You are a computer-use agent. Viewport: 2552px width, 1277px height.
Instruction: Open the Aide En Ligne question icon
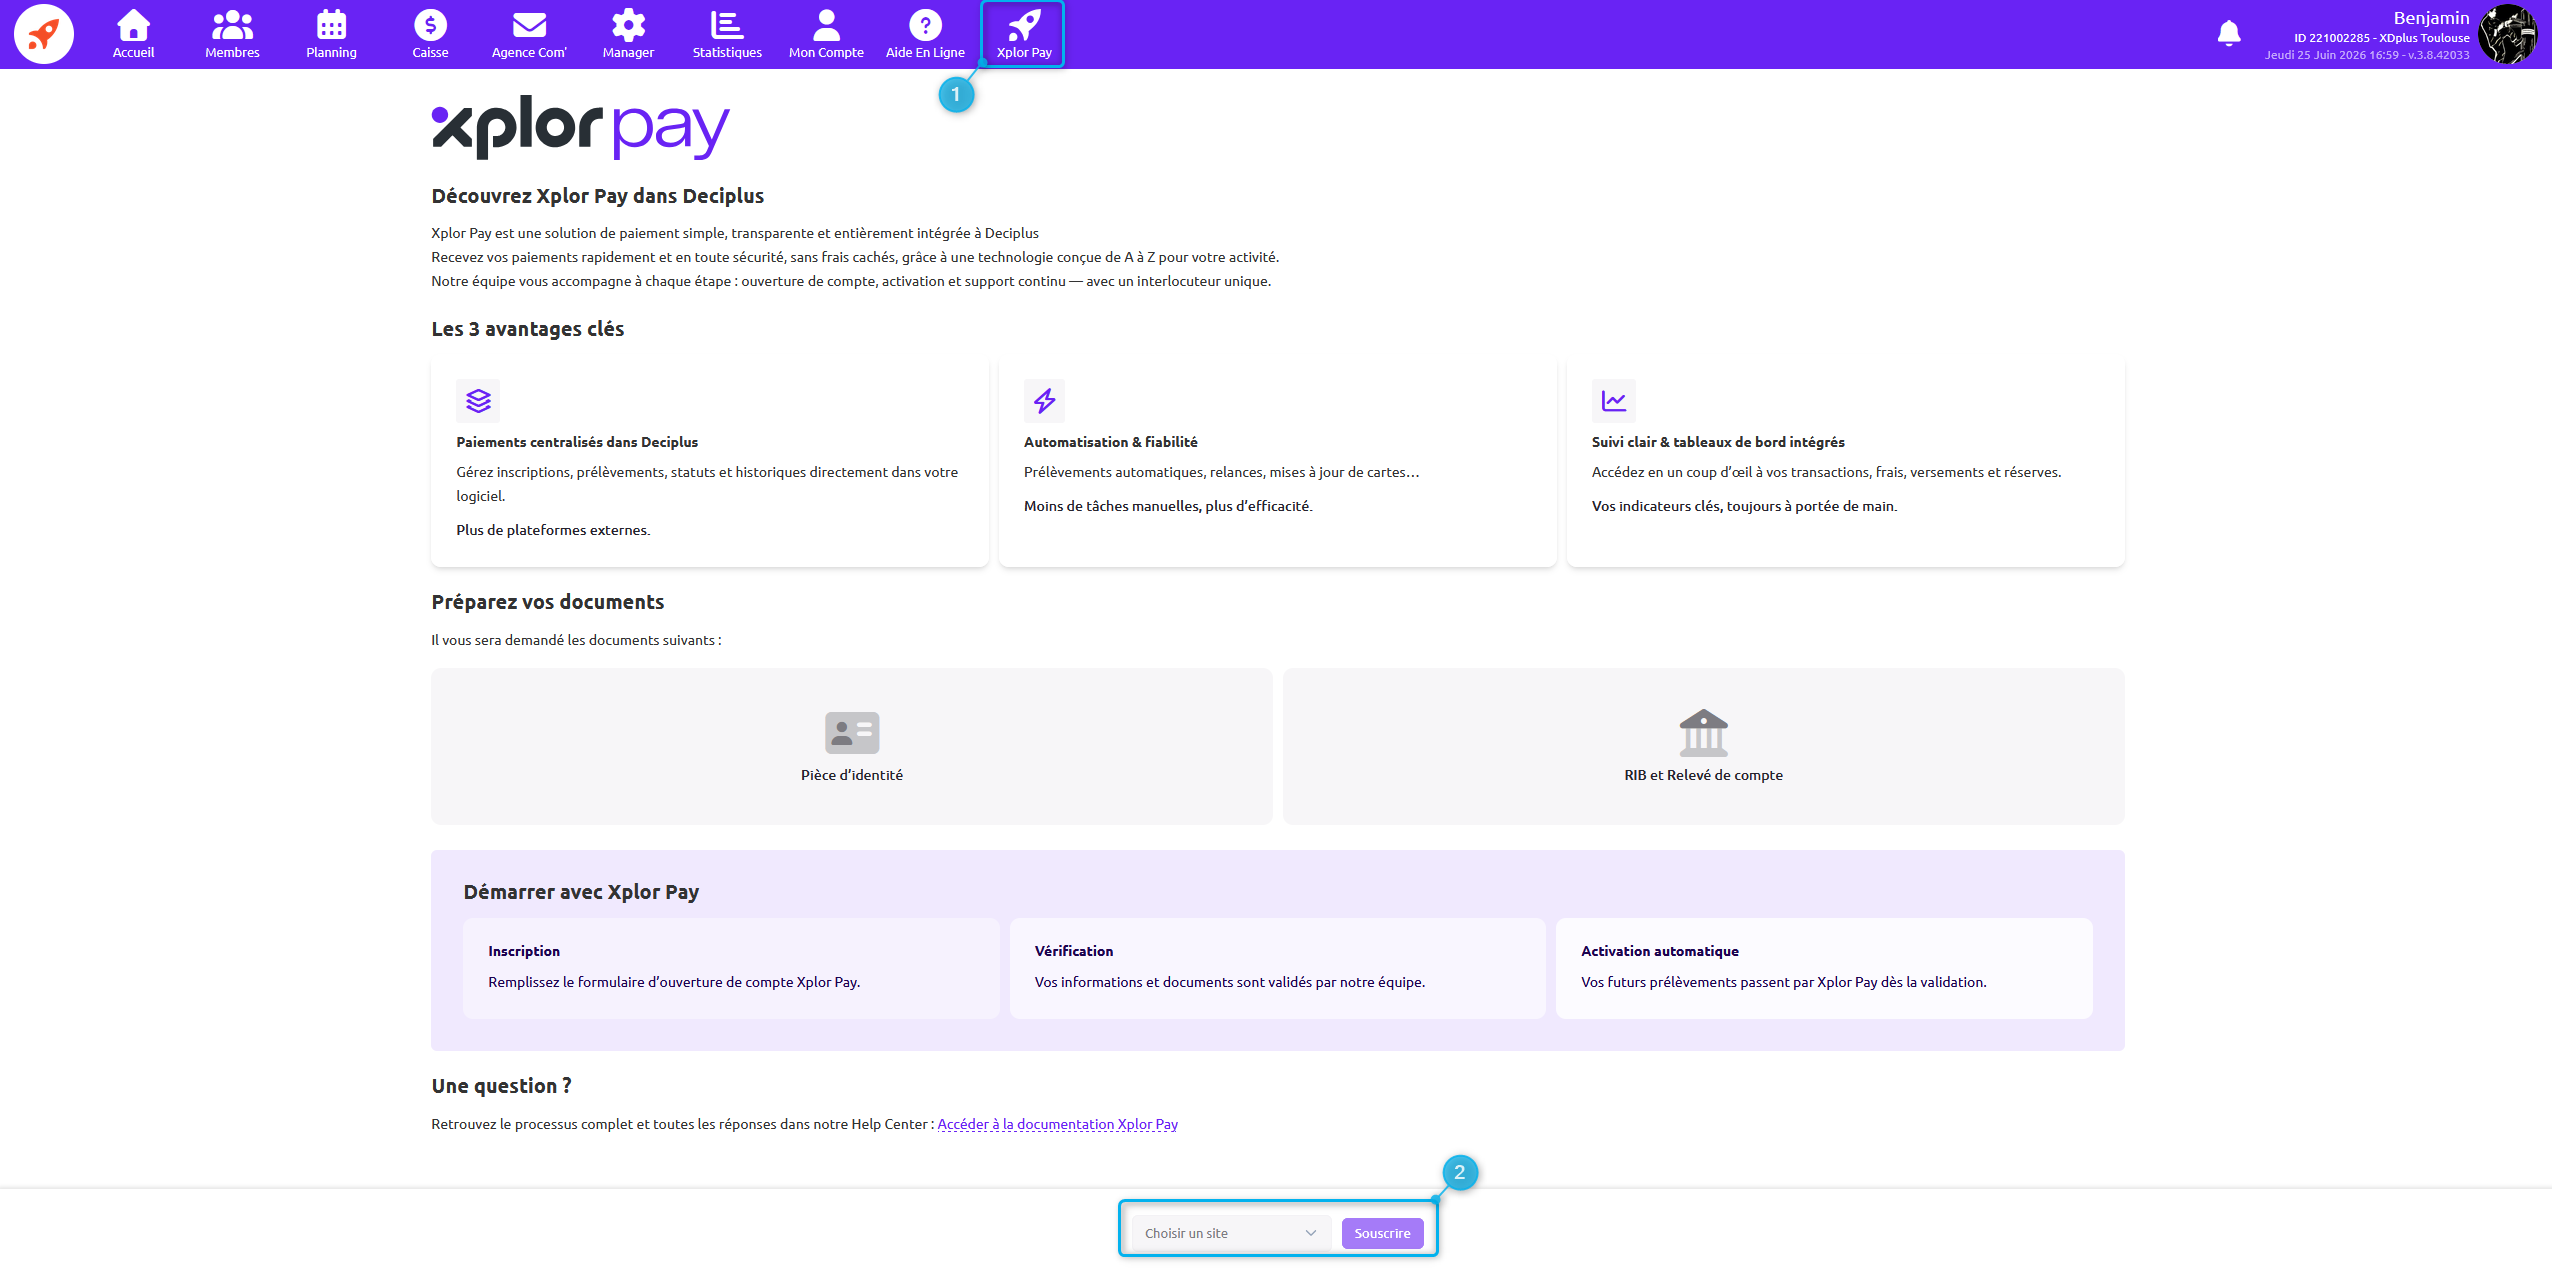(x=925, y=24)
